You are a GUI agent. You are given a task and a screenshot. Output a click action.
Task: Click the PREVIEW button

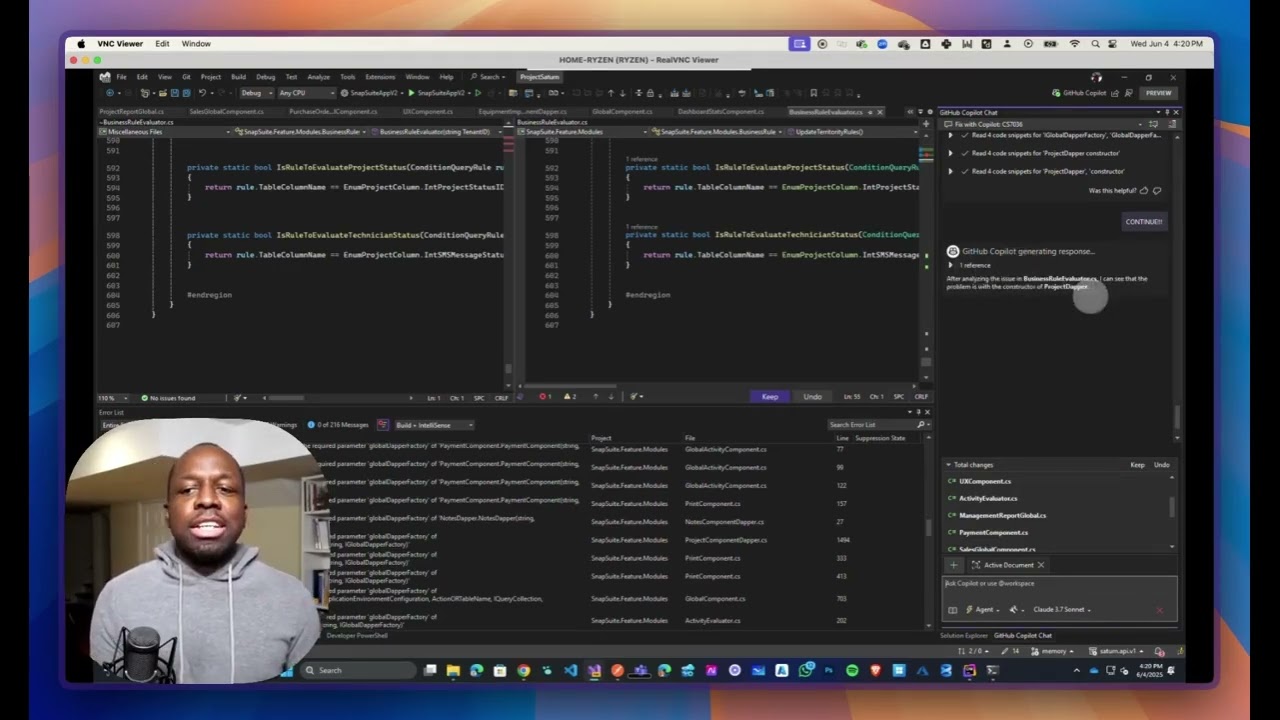coord(1158,93)
